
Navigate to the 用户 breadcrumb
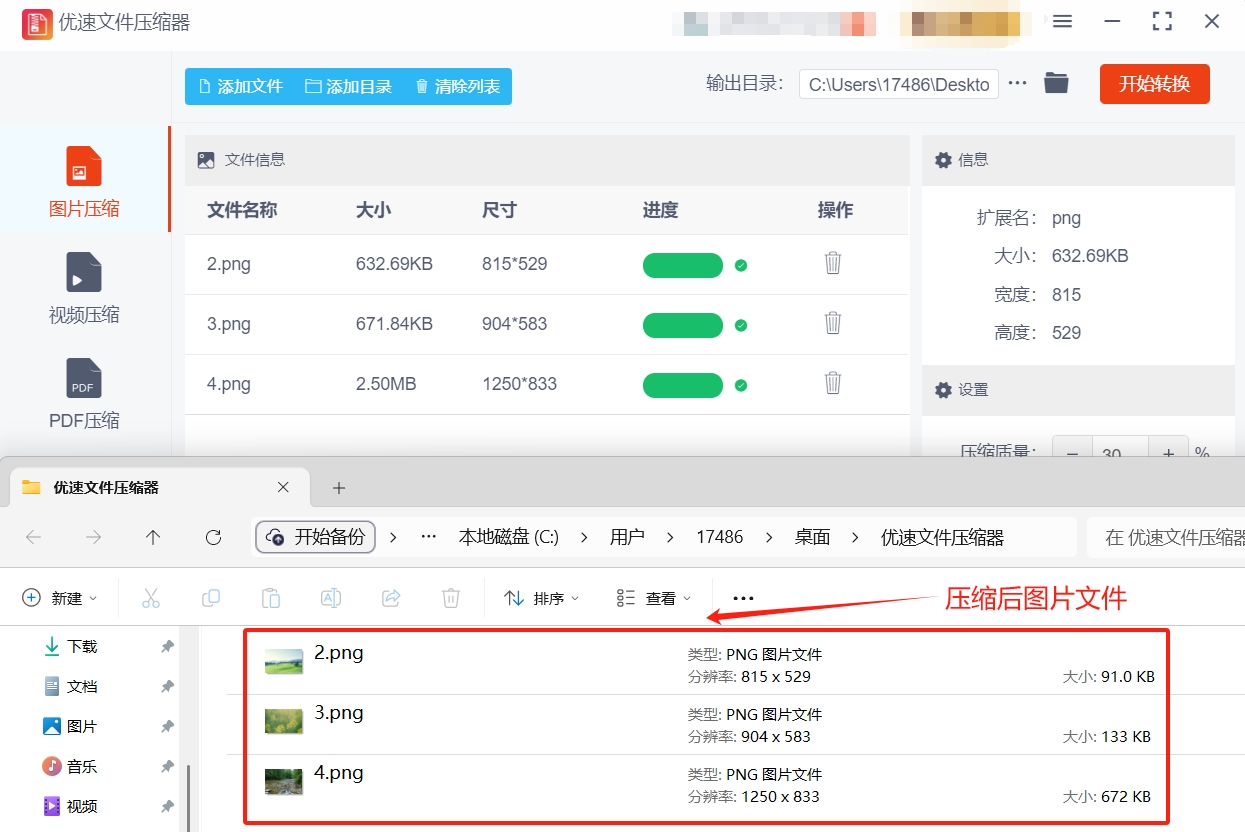[x=627, y=537]
